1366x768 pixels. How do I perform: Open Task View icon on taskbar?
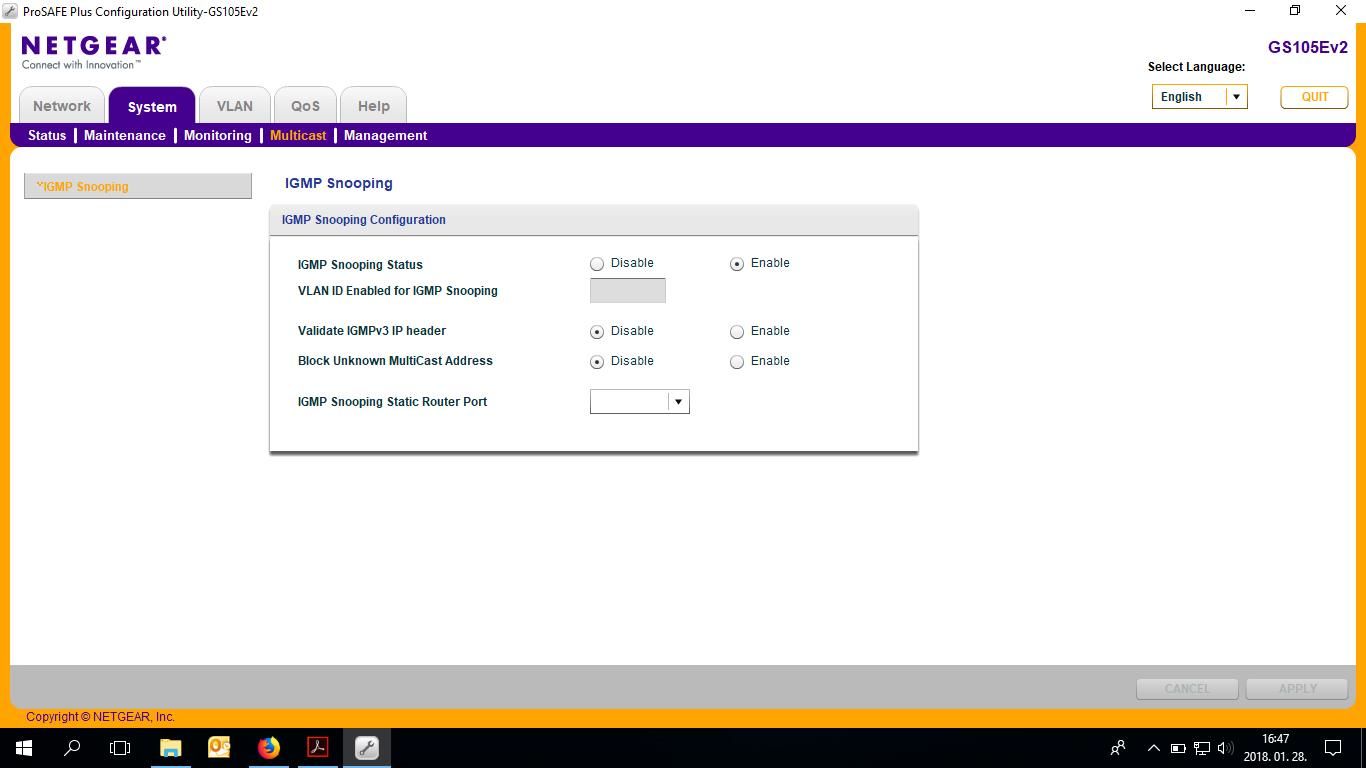click(x=120, y=747)
